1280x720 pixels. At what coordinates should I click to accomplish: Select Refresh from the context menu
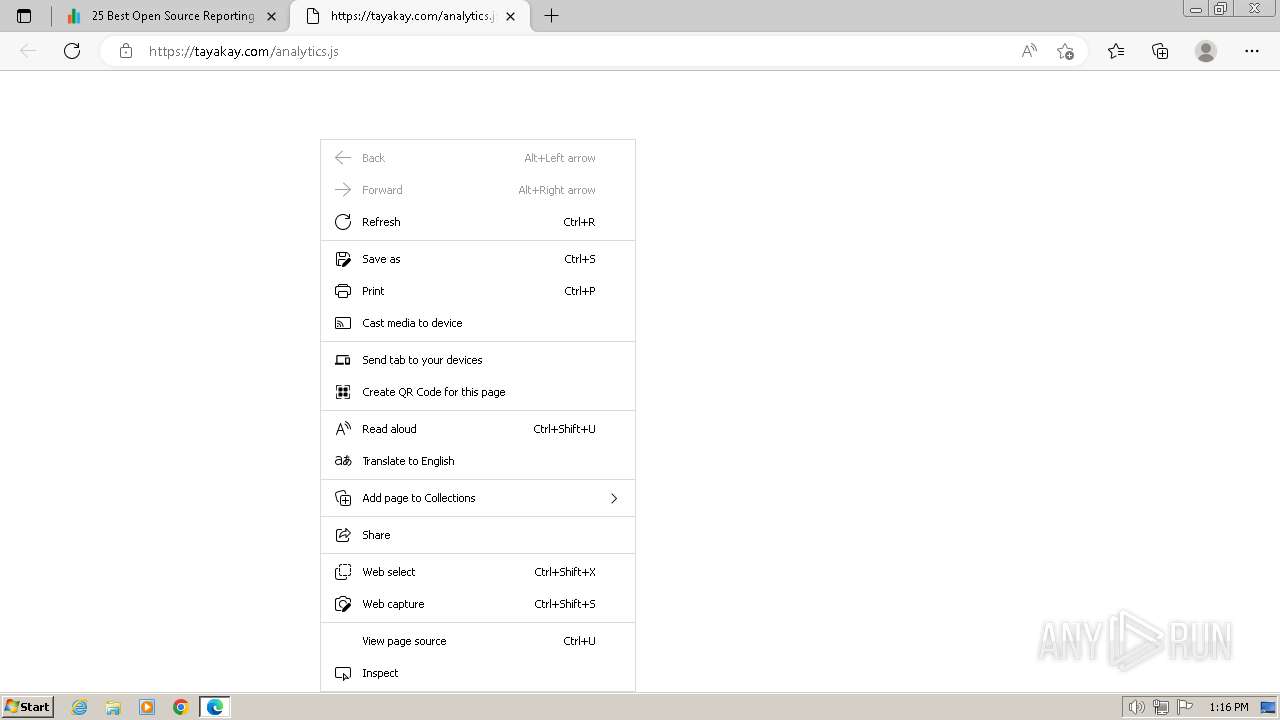click(x=478, y=222)
